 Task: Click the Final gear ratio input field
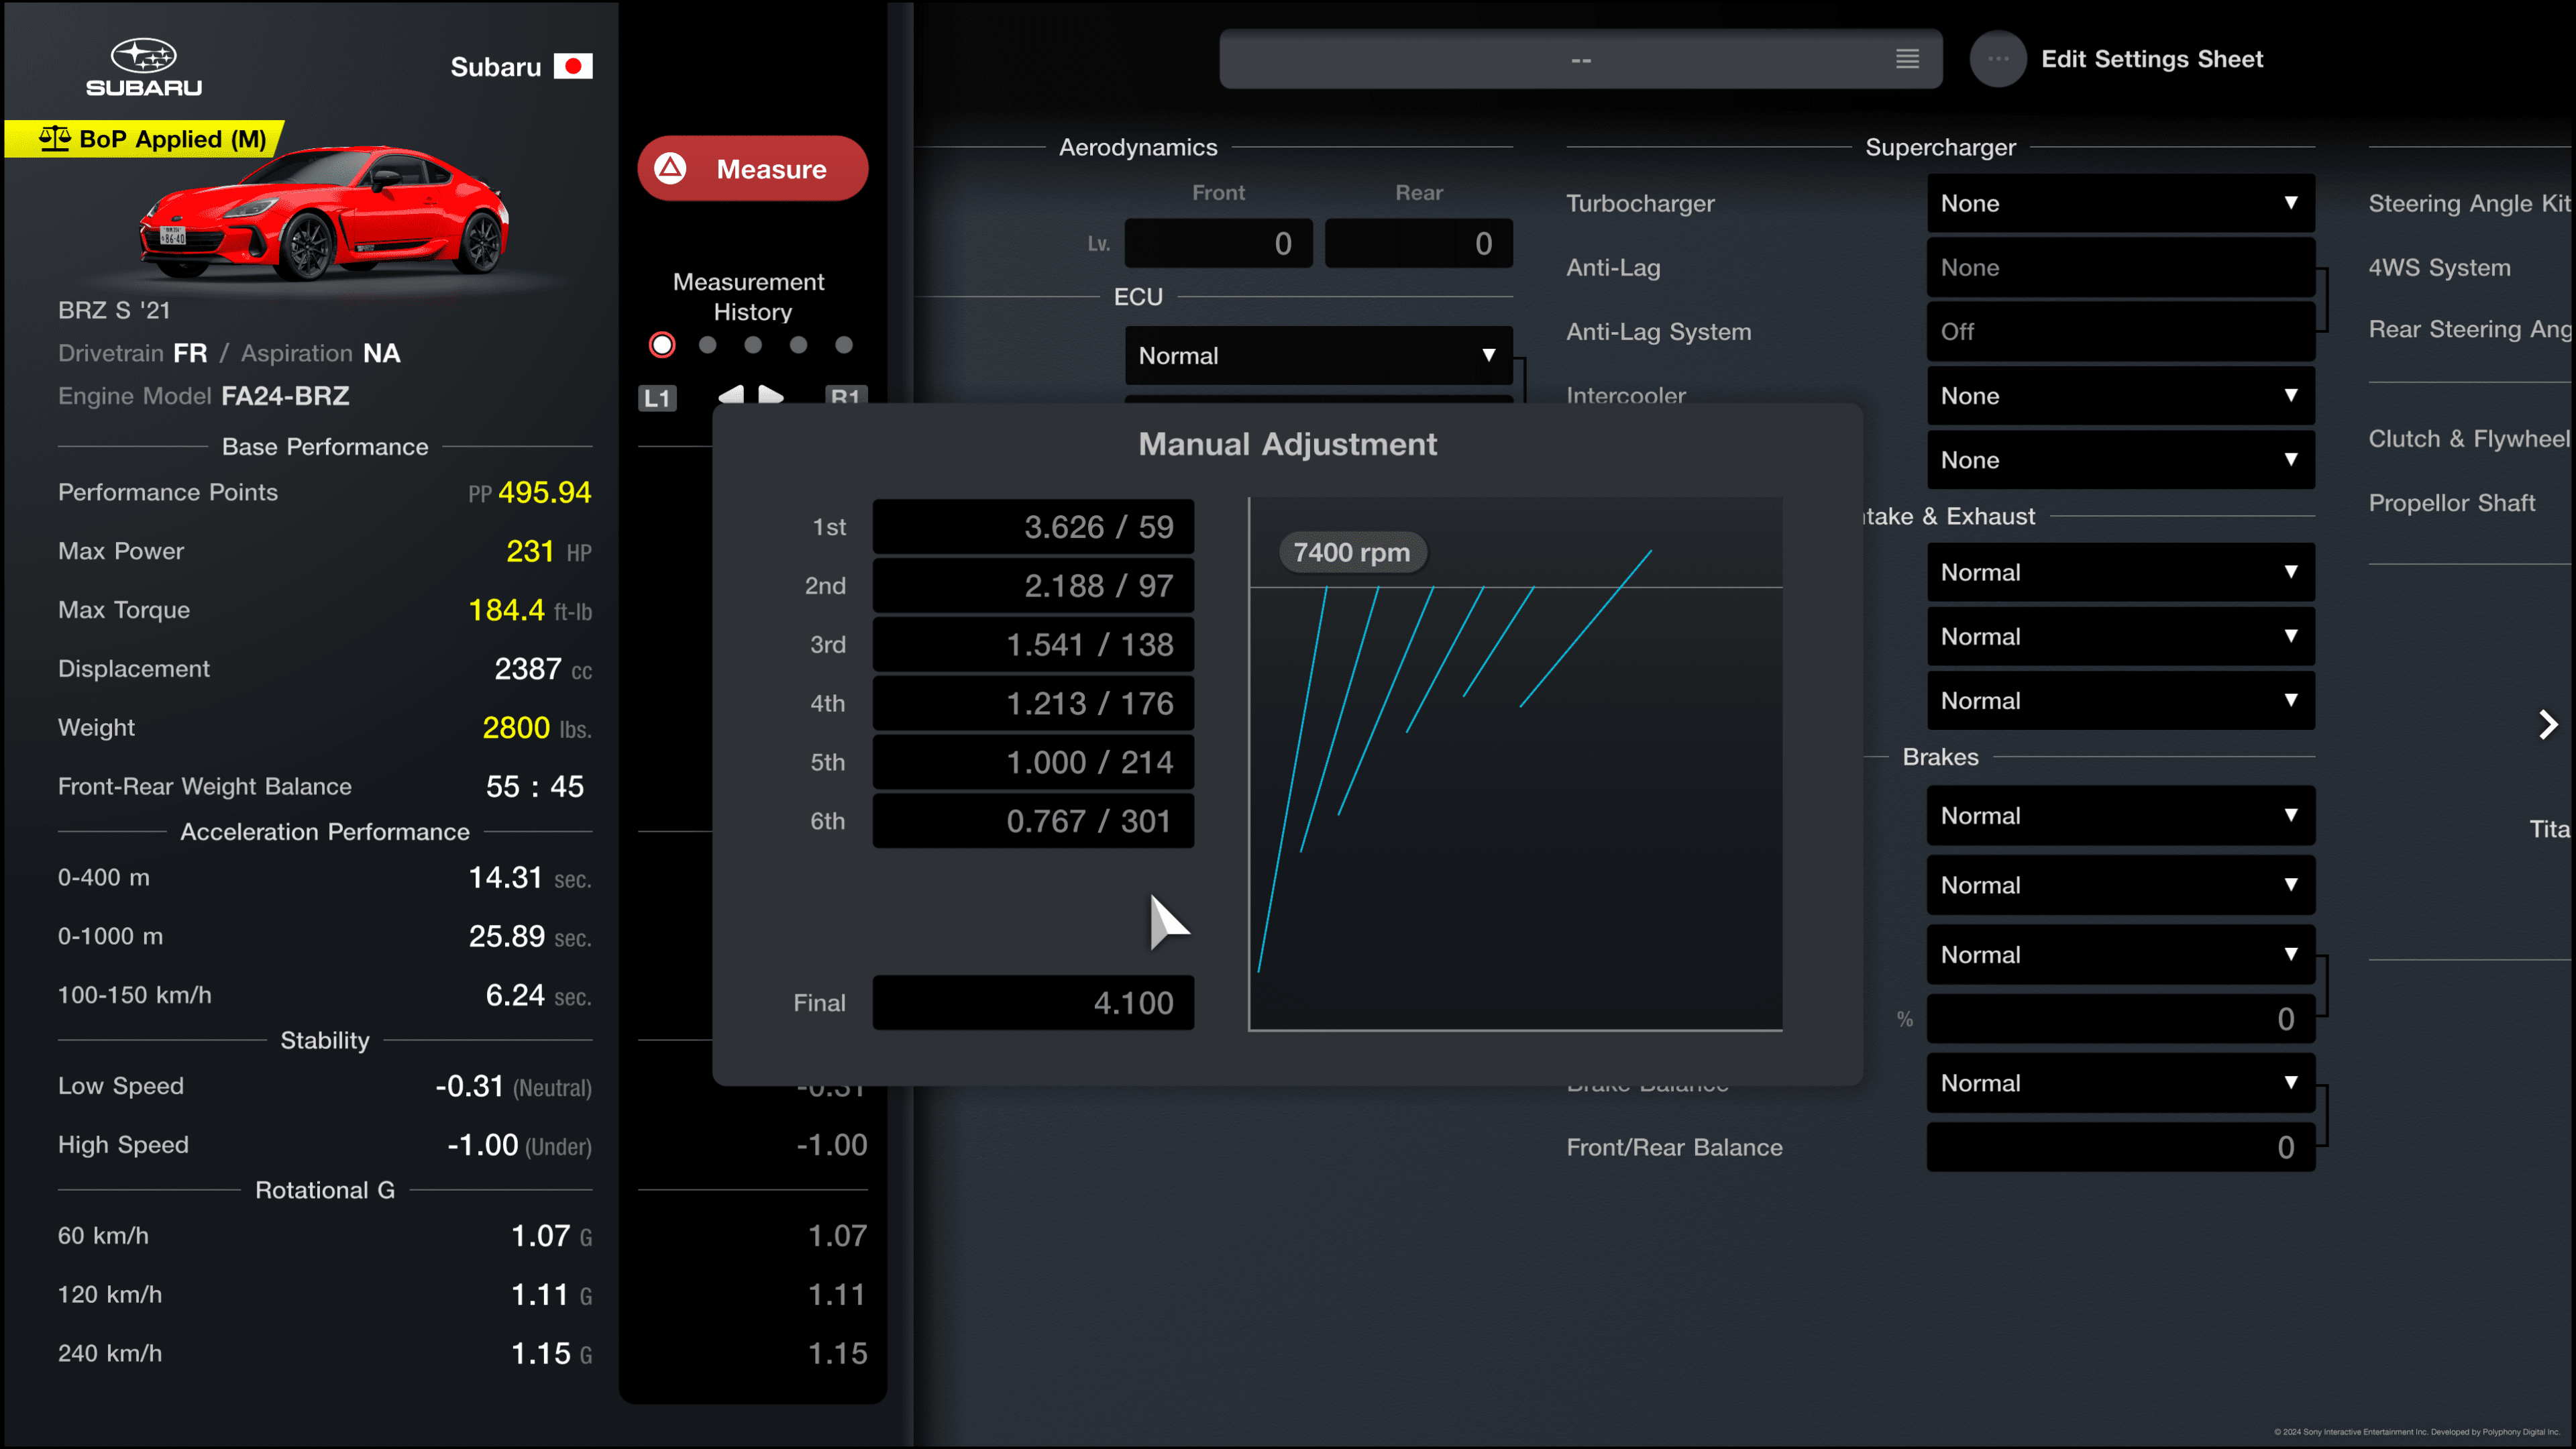(1032, 1003)
